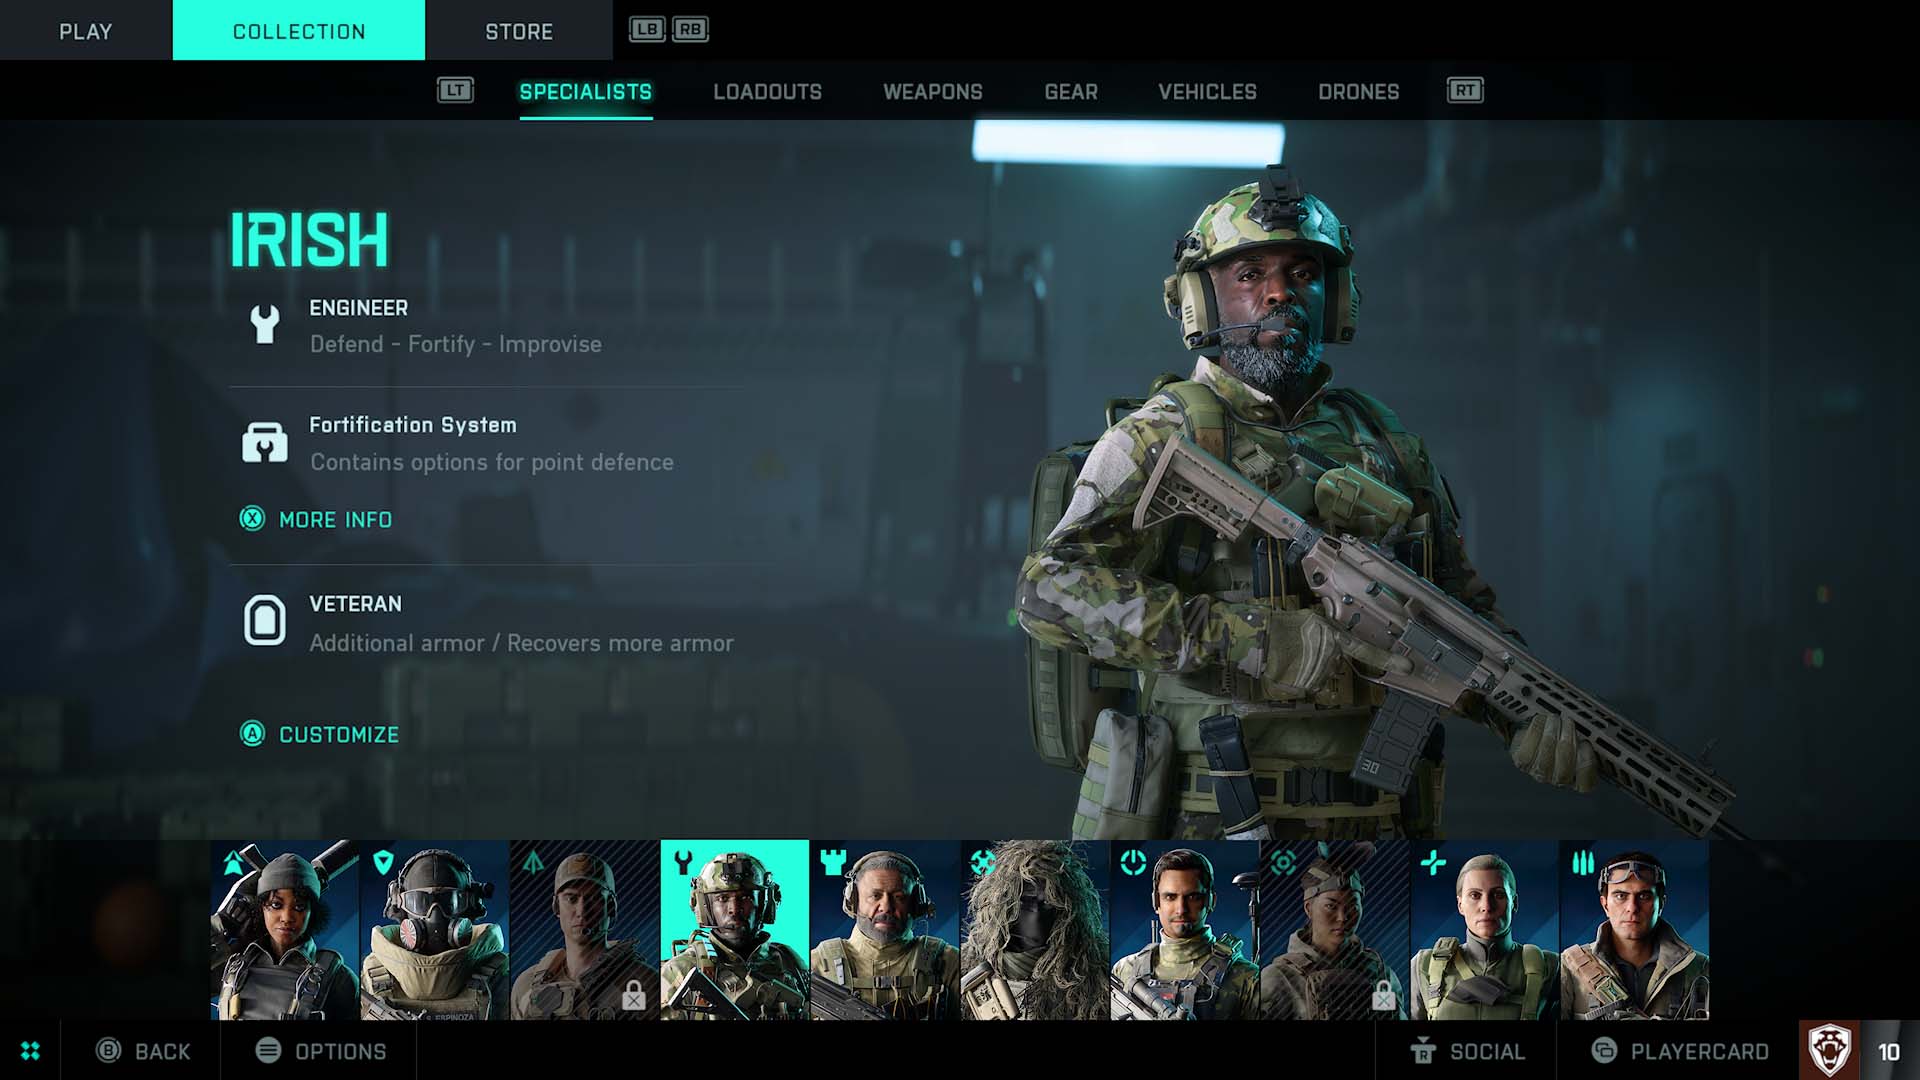The width and height of the screenshot is (1920, 1080).
Task: Open the Options menu
Action: pyautogui.click(x=320, y=1051)
